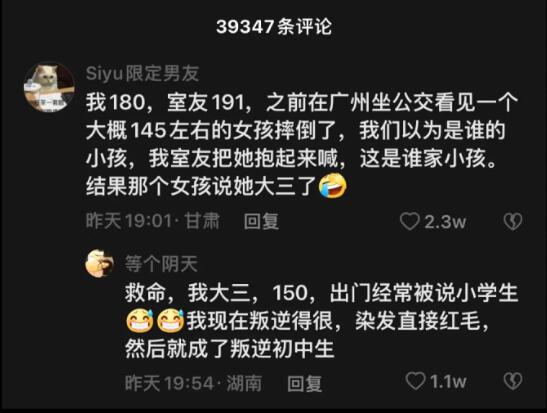
Task: Like the reply by 等个阴天
Action: point(415,381)
